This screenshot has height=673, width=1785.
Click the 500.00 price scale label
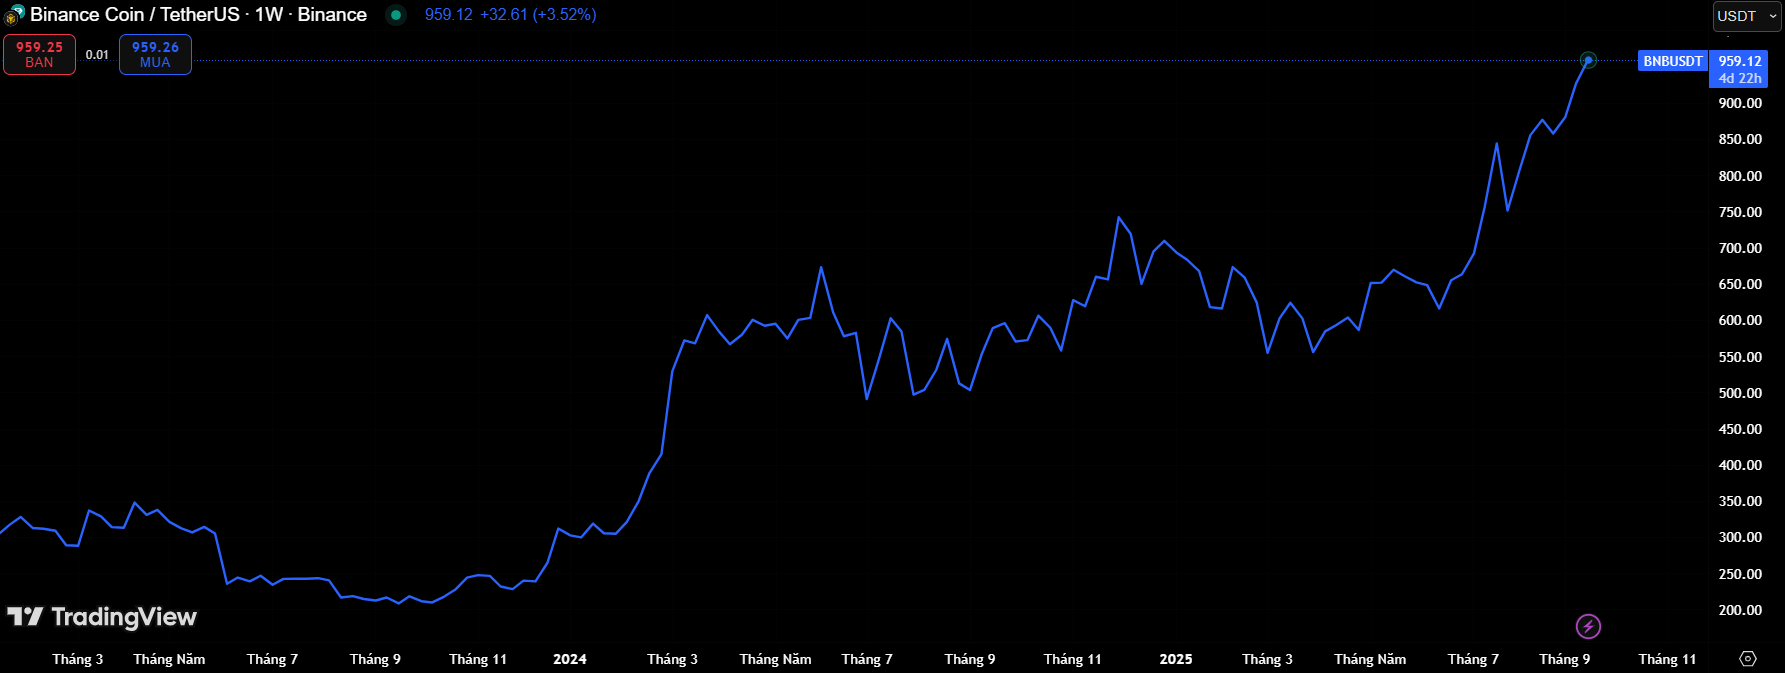(1740, 393)
